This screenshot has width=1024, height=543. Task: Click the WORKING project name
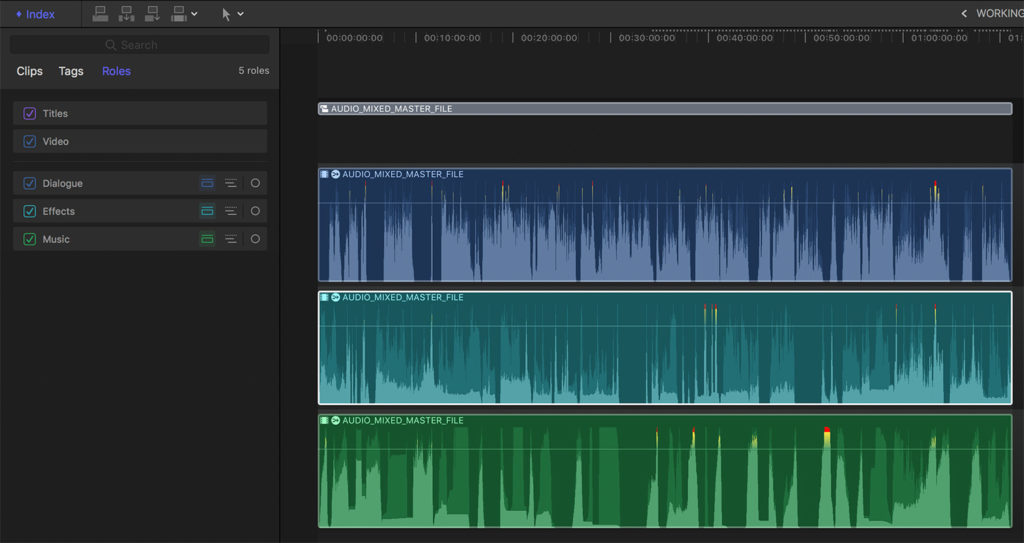coord(1000,14)
